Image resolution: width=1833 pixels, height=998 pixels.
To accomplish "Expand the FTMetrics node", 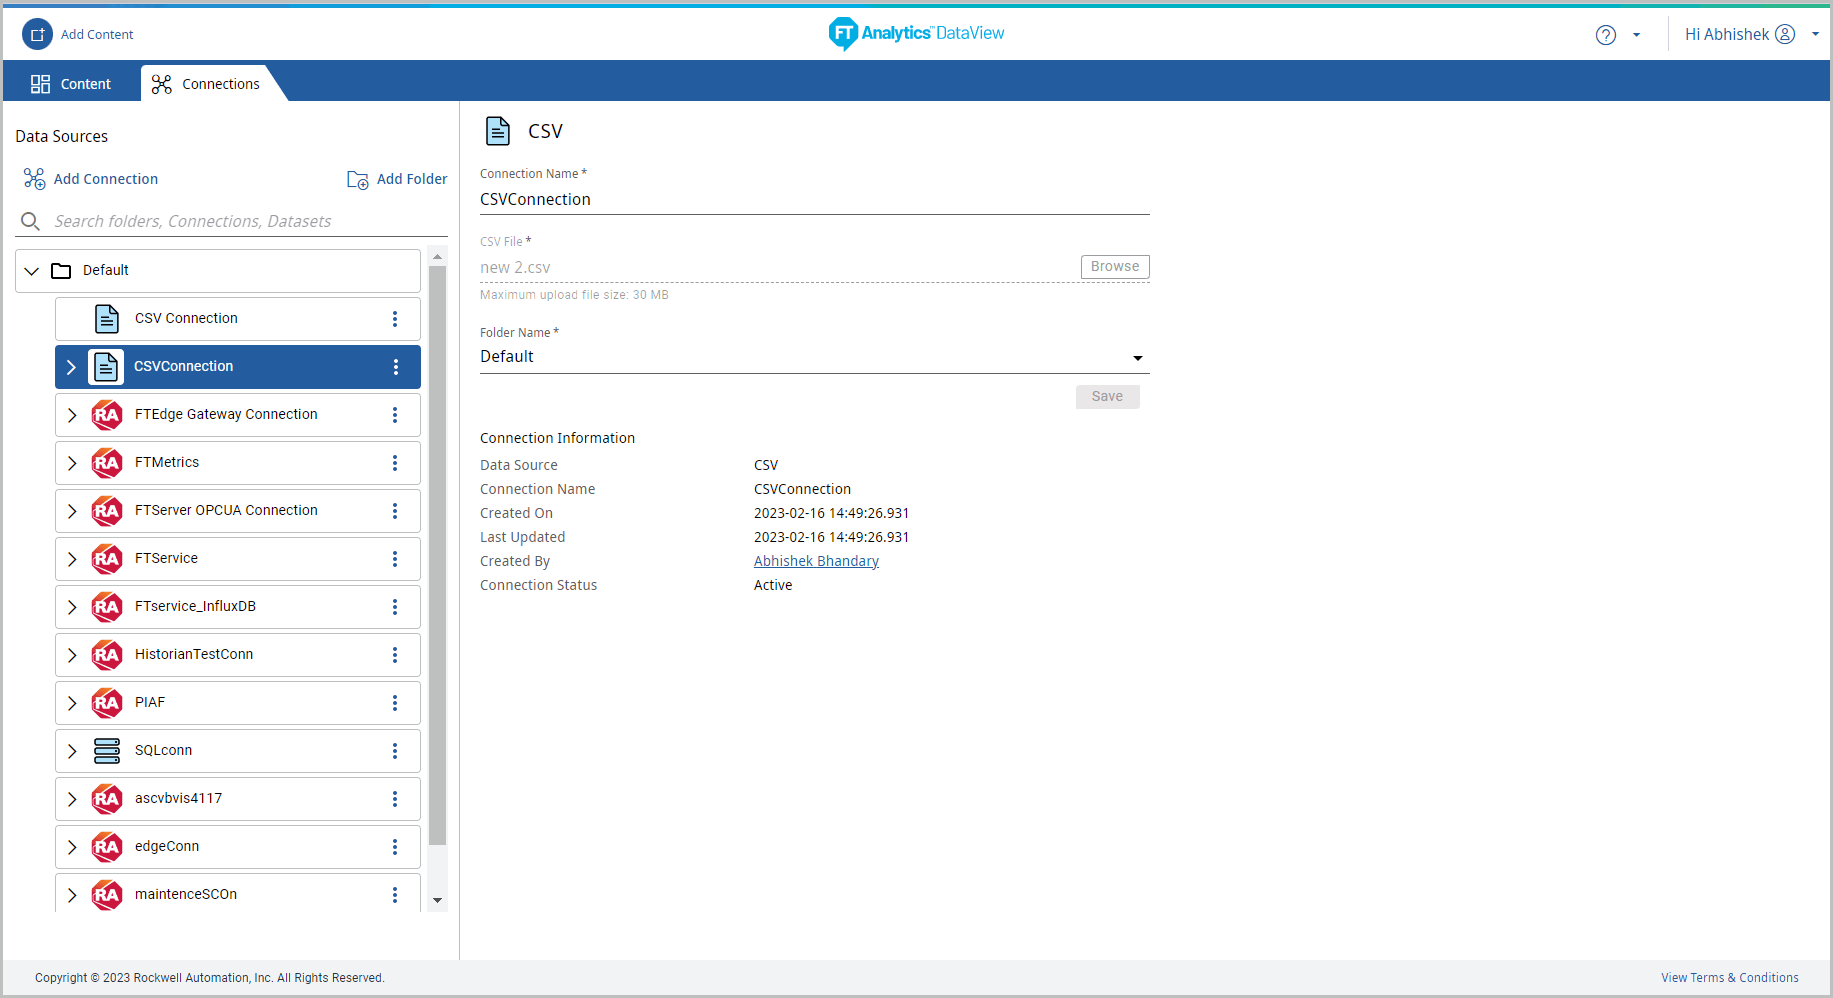I will (x=72, y=463).
